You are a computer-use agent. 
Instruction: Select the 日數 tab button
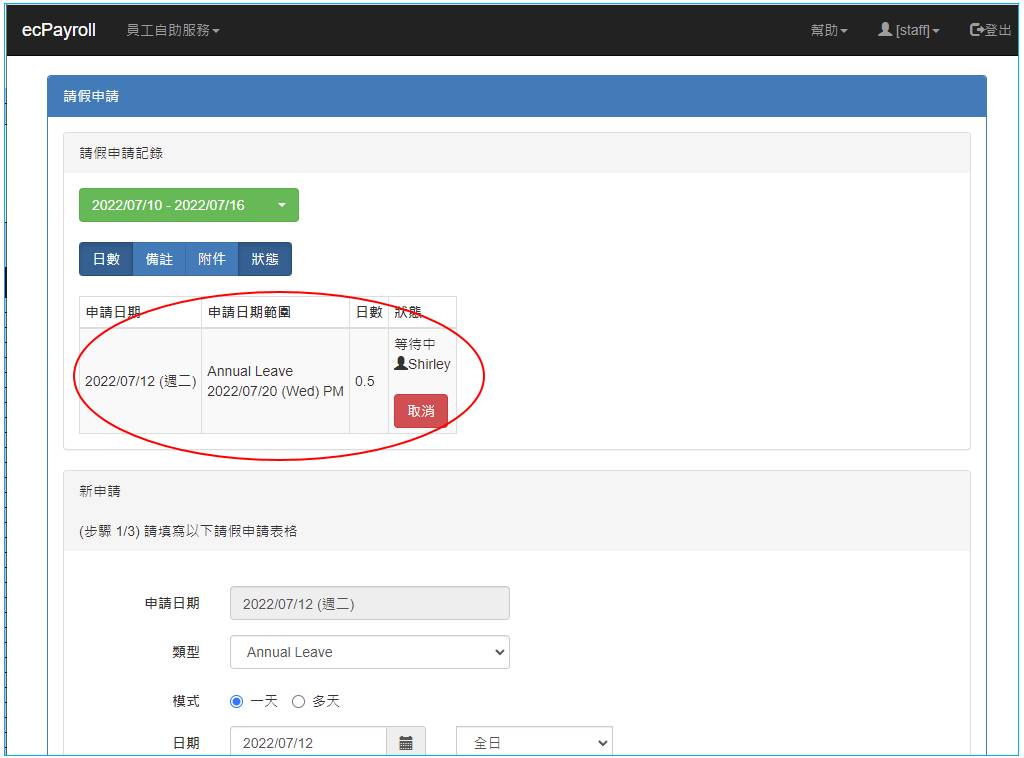pyautogui.click(x=106, y=259)
